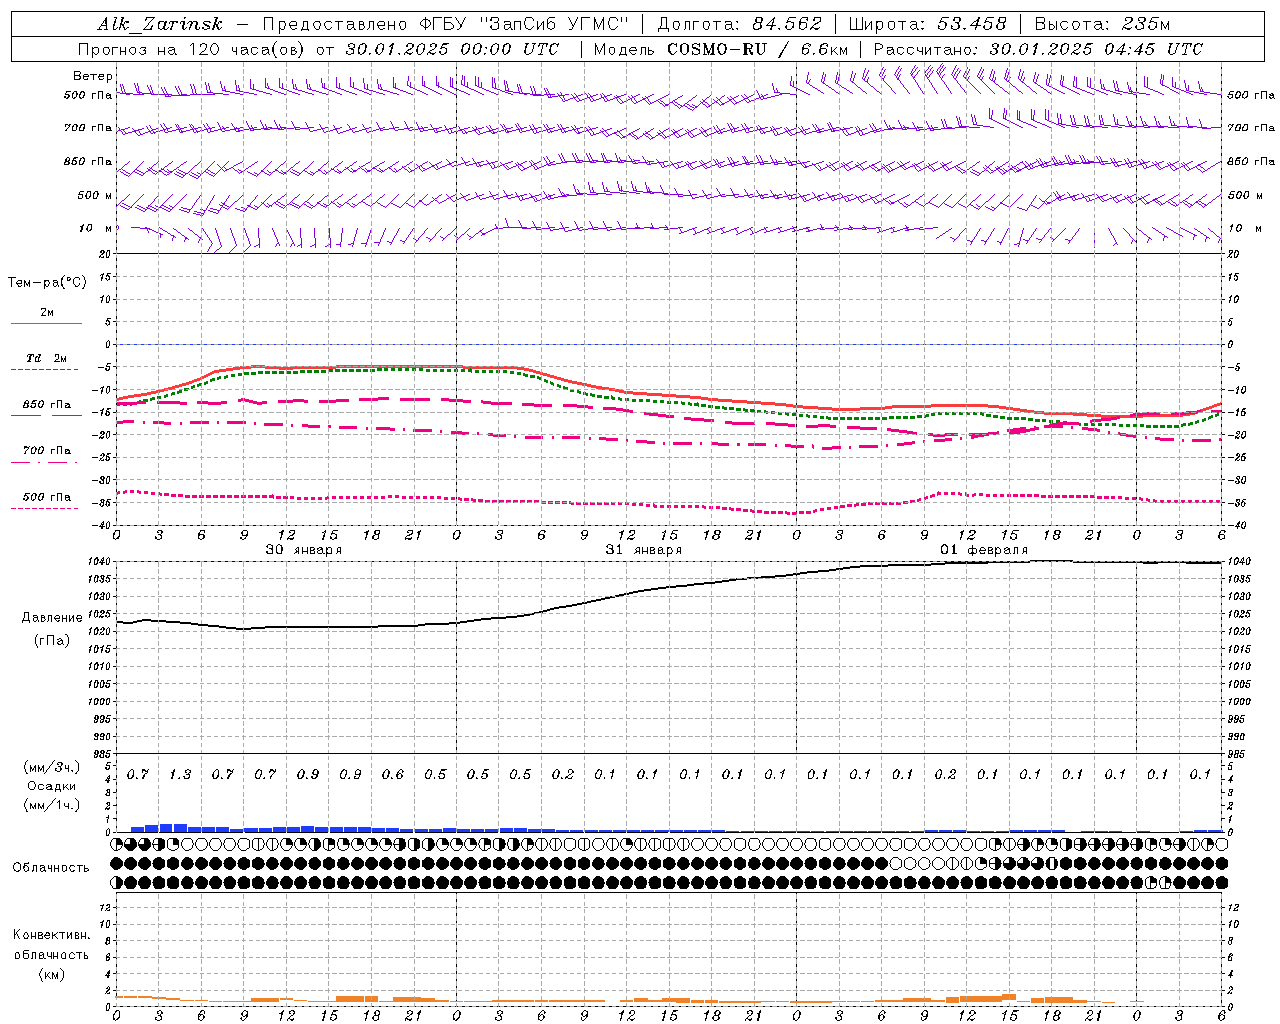This screenshot has height=1024, width=1280.
Task: Select the text 'Предоставлено ФГБУ "ЗапСиб УГМС"'
Action: [x=445, y=24]
